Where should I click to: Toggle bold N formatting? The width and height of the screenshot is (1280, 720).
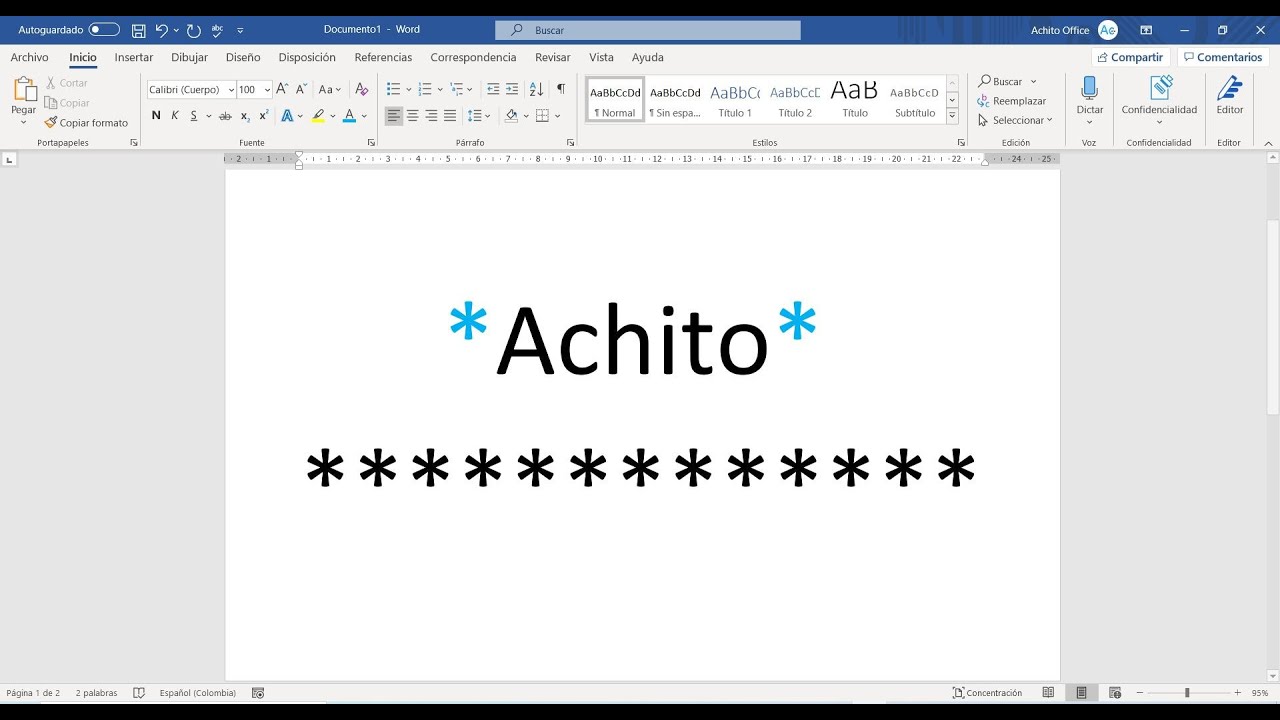pyautogui.click(x=156, y=116)
